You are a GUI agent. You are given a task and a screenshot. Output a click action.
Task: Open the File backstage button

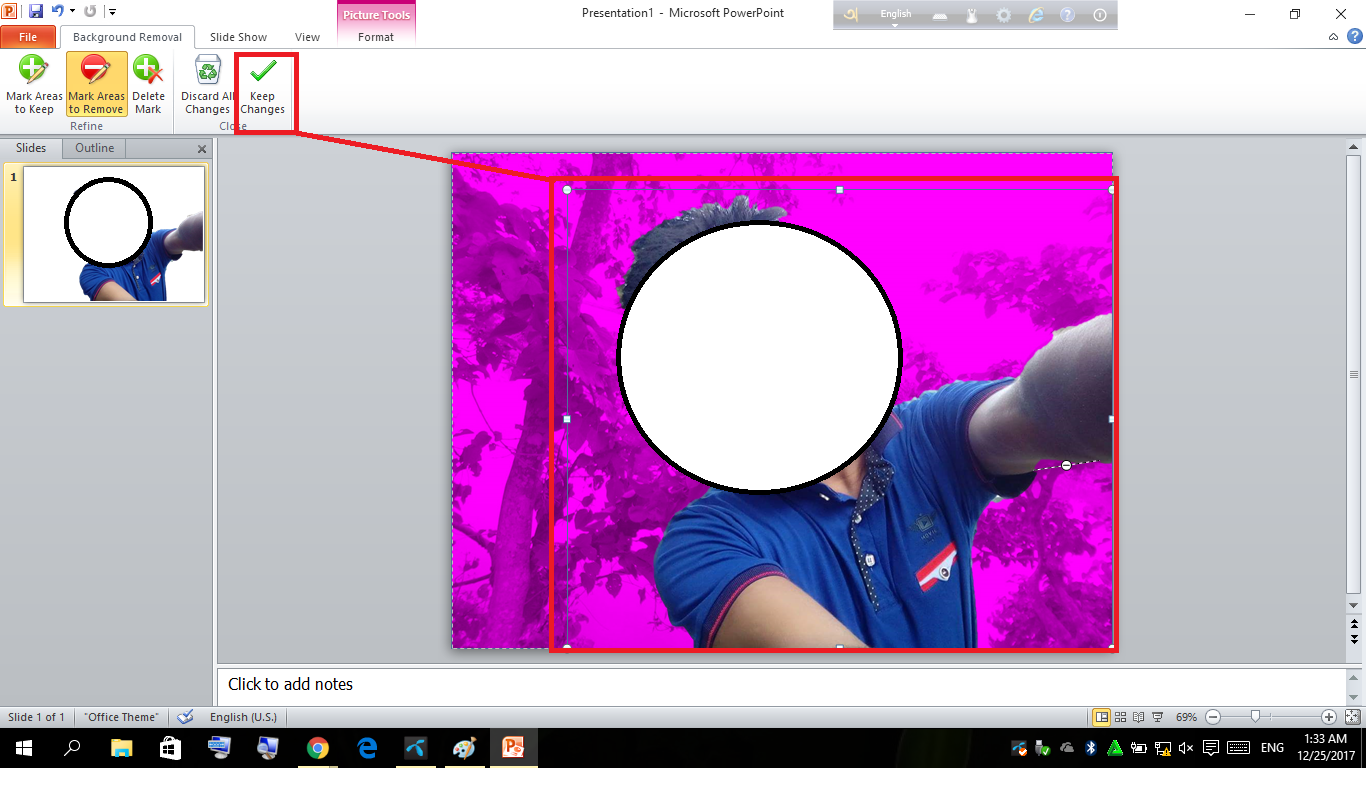[28, 37]
